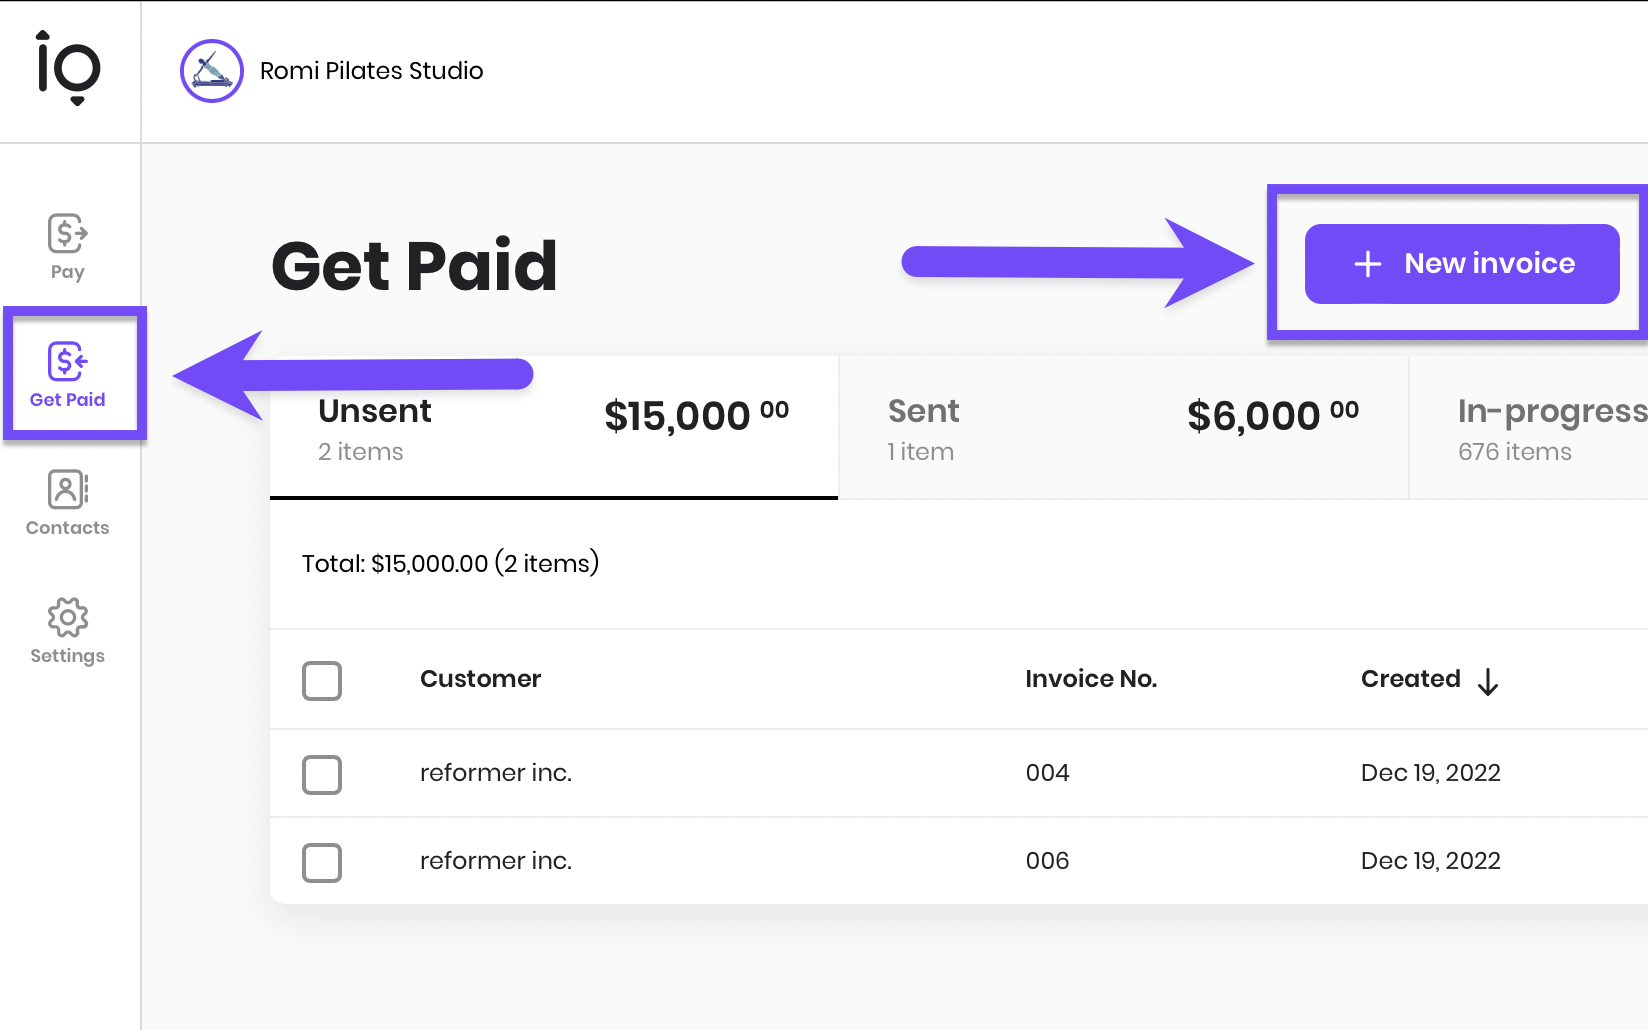The height and width of the screenshot is (1030, 1648).
Task: Click the Romi Pilates Studio company name
Action: click(x=371, y=71)
